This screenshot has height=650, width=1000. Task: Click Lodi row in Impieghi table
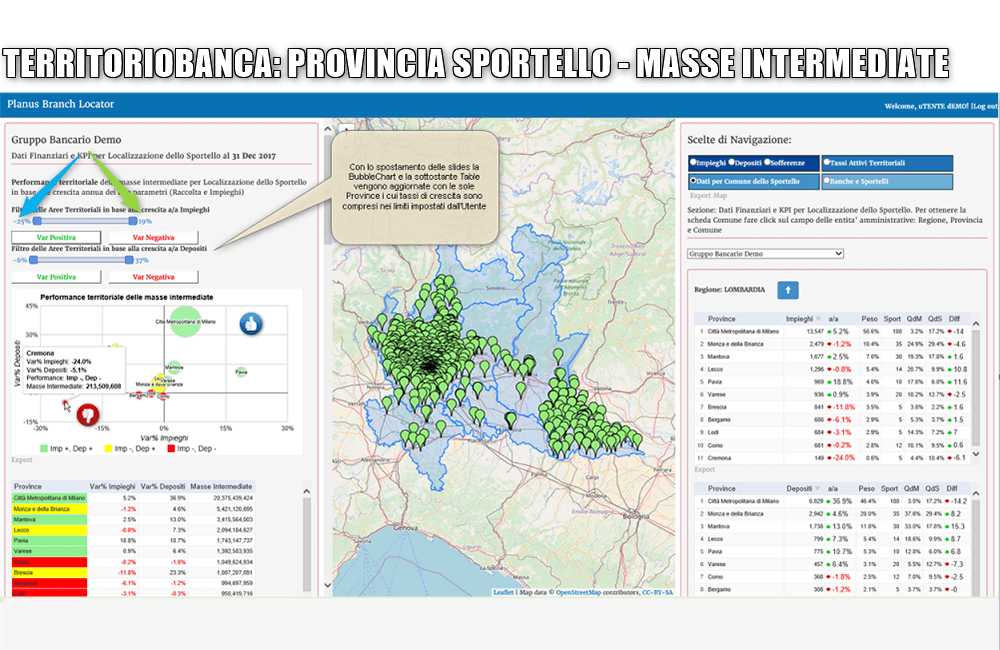click(x=832, y=432)
